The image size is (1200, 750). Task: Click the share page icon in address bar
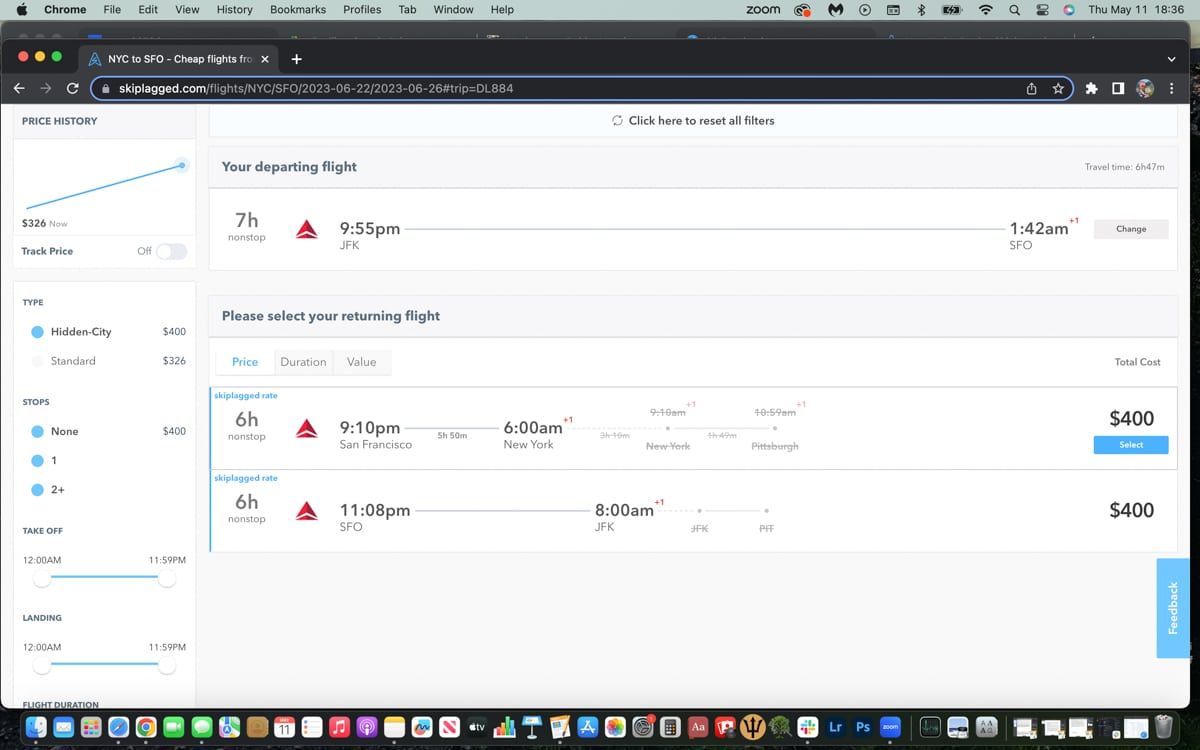(1032, 89)
